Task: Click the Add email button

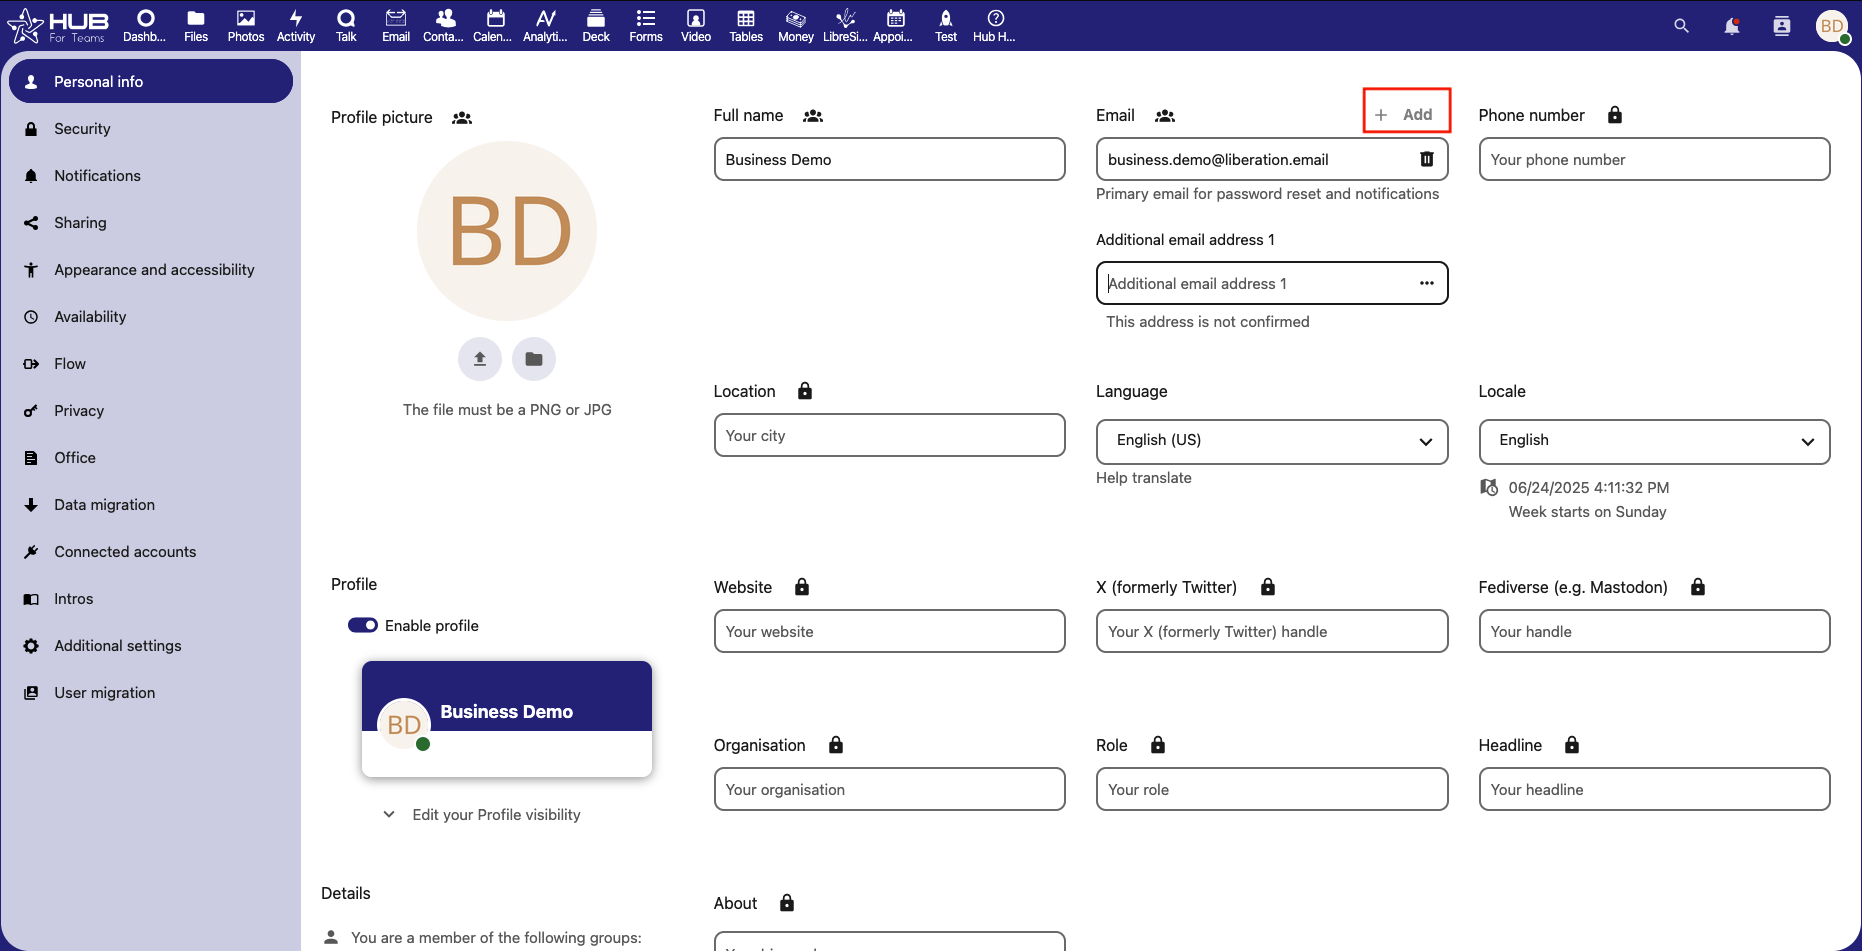Action: 1406,115
